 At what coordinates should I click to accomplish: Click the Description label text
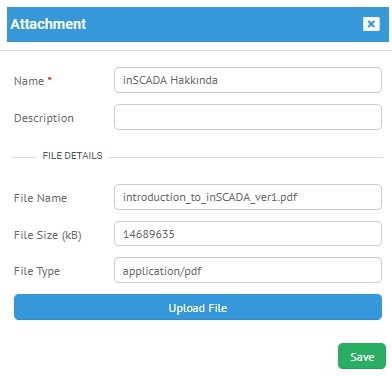(x=44, y=118)
